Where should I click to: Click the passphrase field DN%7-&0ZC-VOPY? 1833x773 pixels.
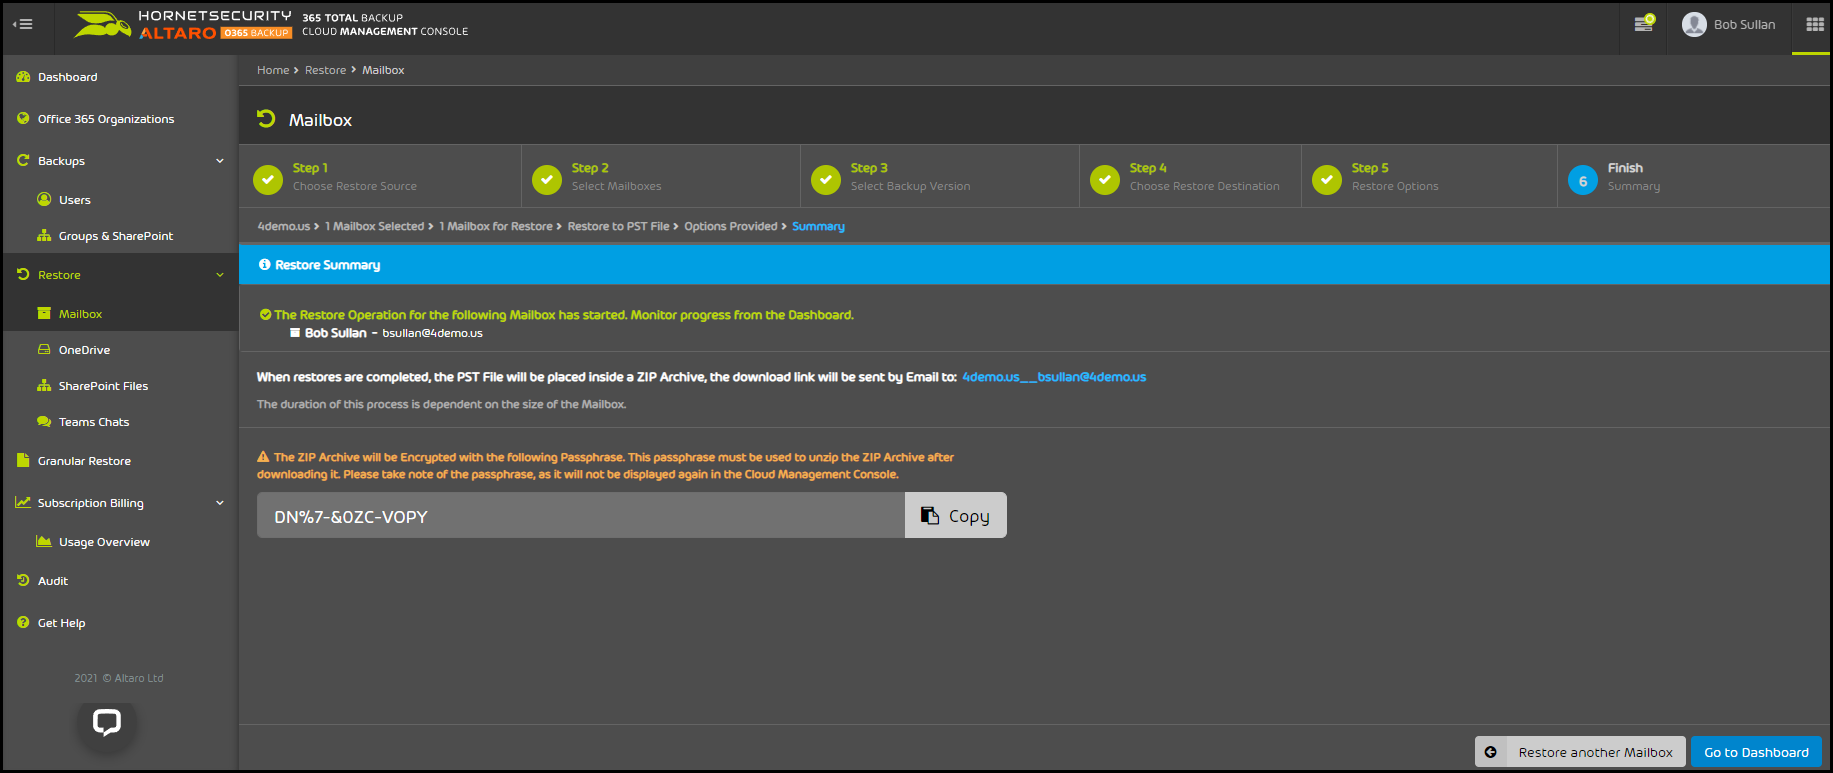581,515
